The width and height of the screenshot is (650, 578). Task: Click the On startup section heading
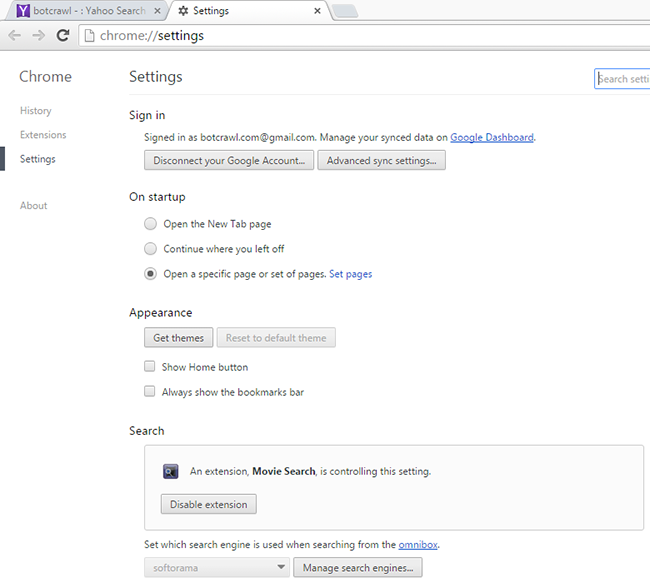point(157,197)
